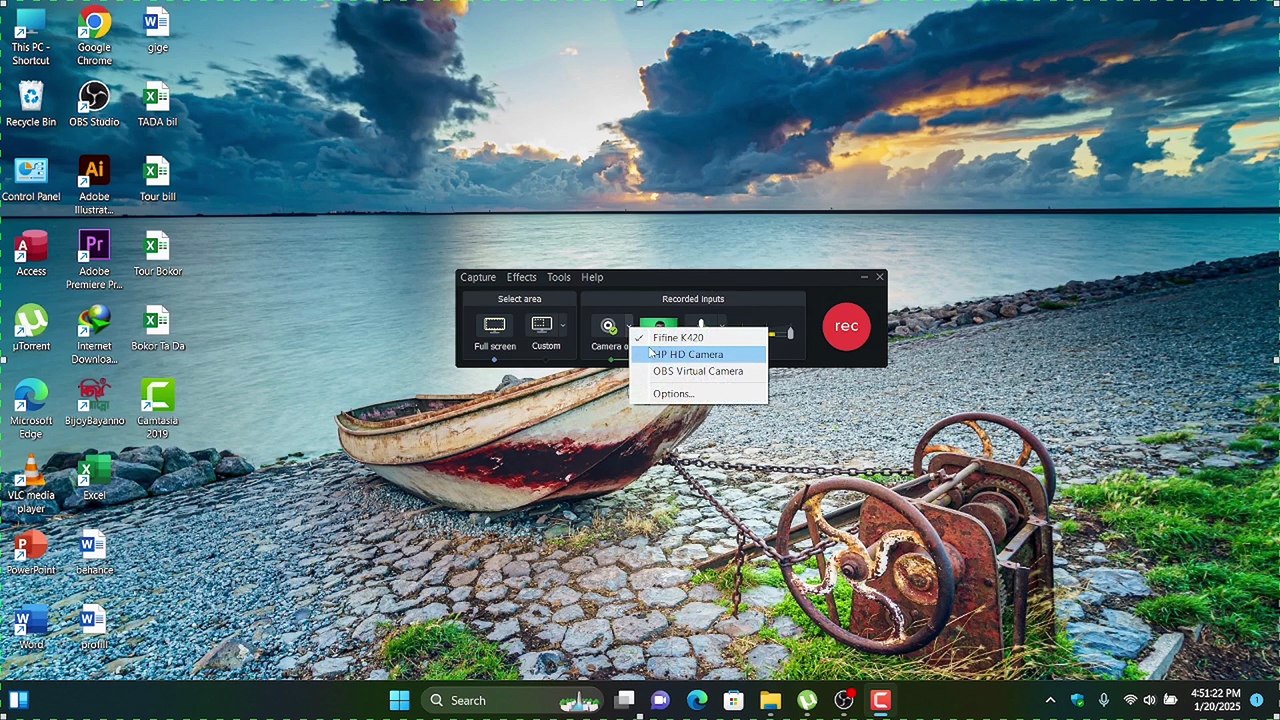Viewport: 1280px width, 720px height.
Task: Show hidden tray icons chevron
Action: [1050, 700]
